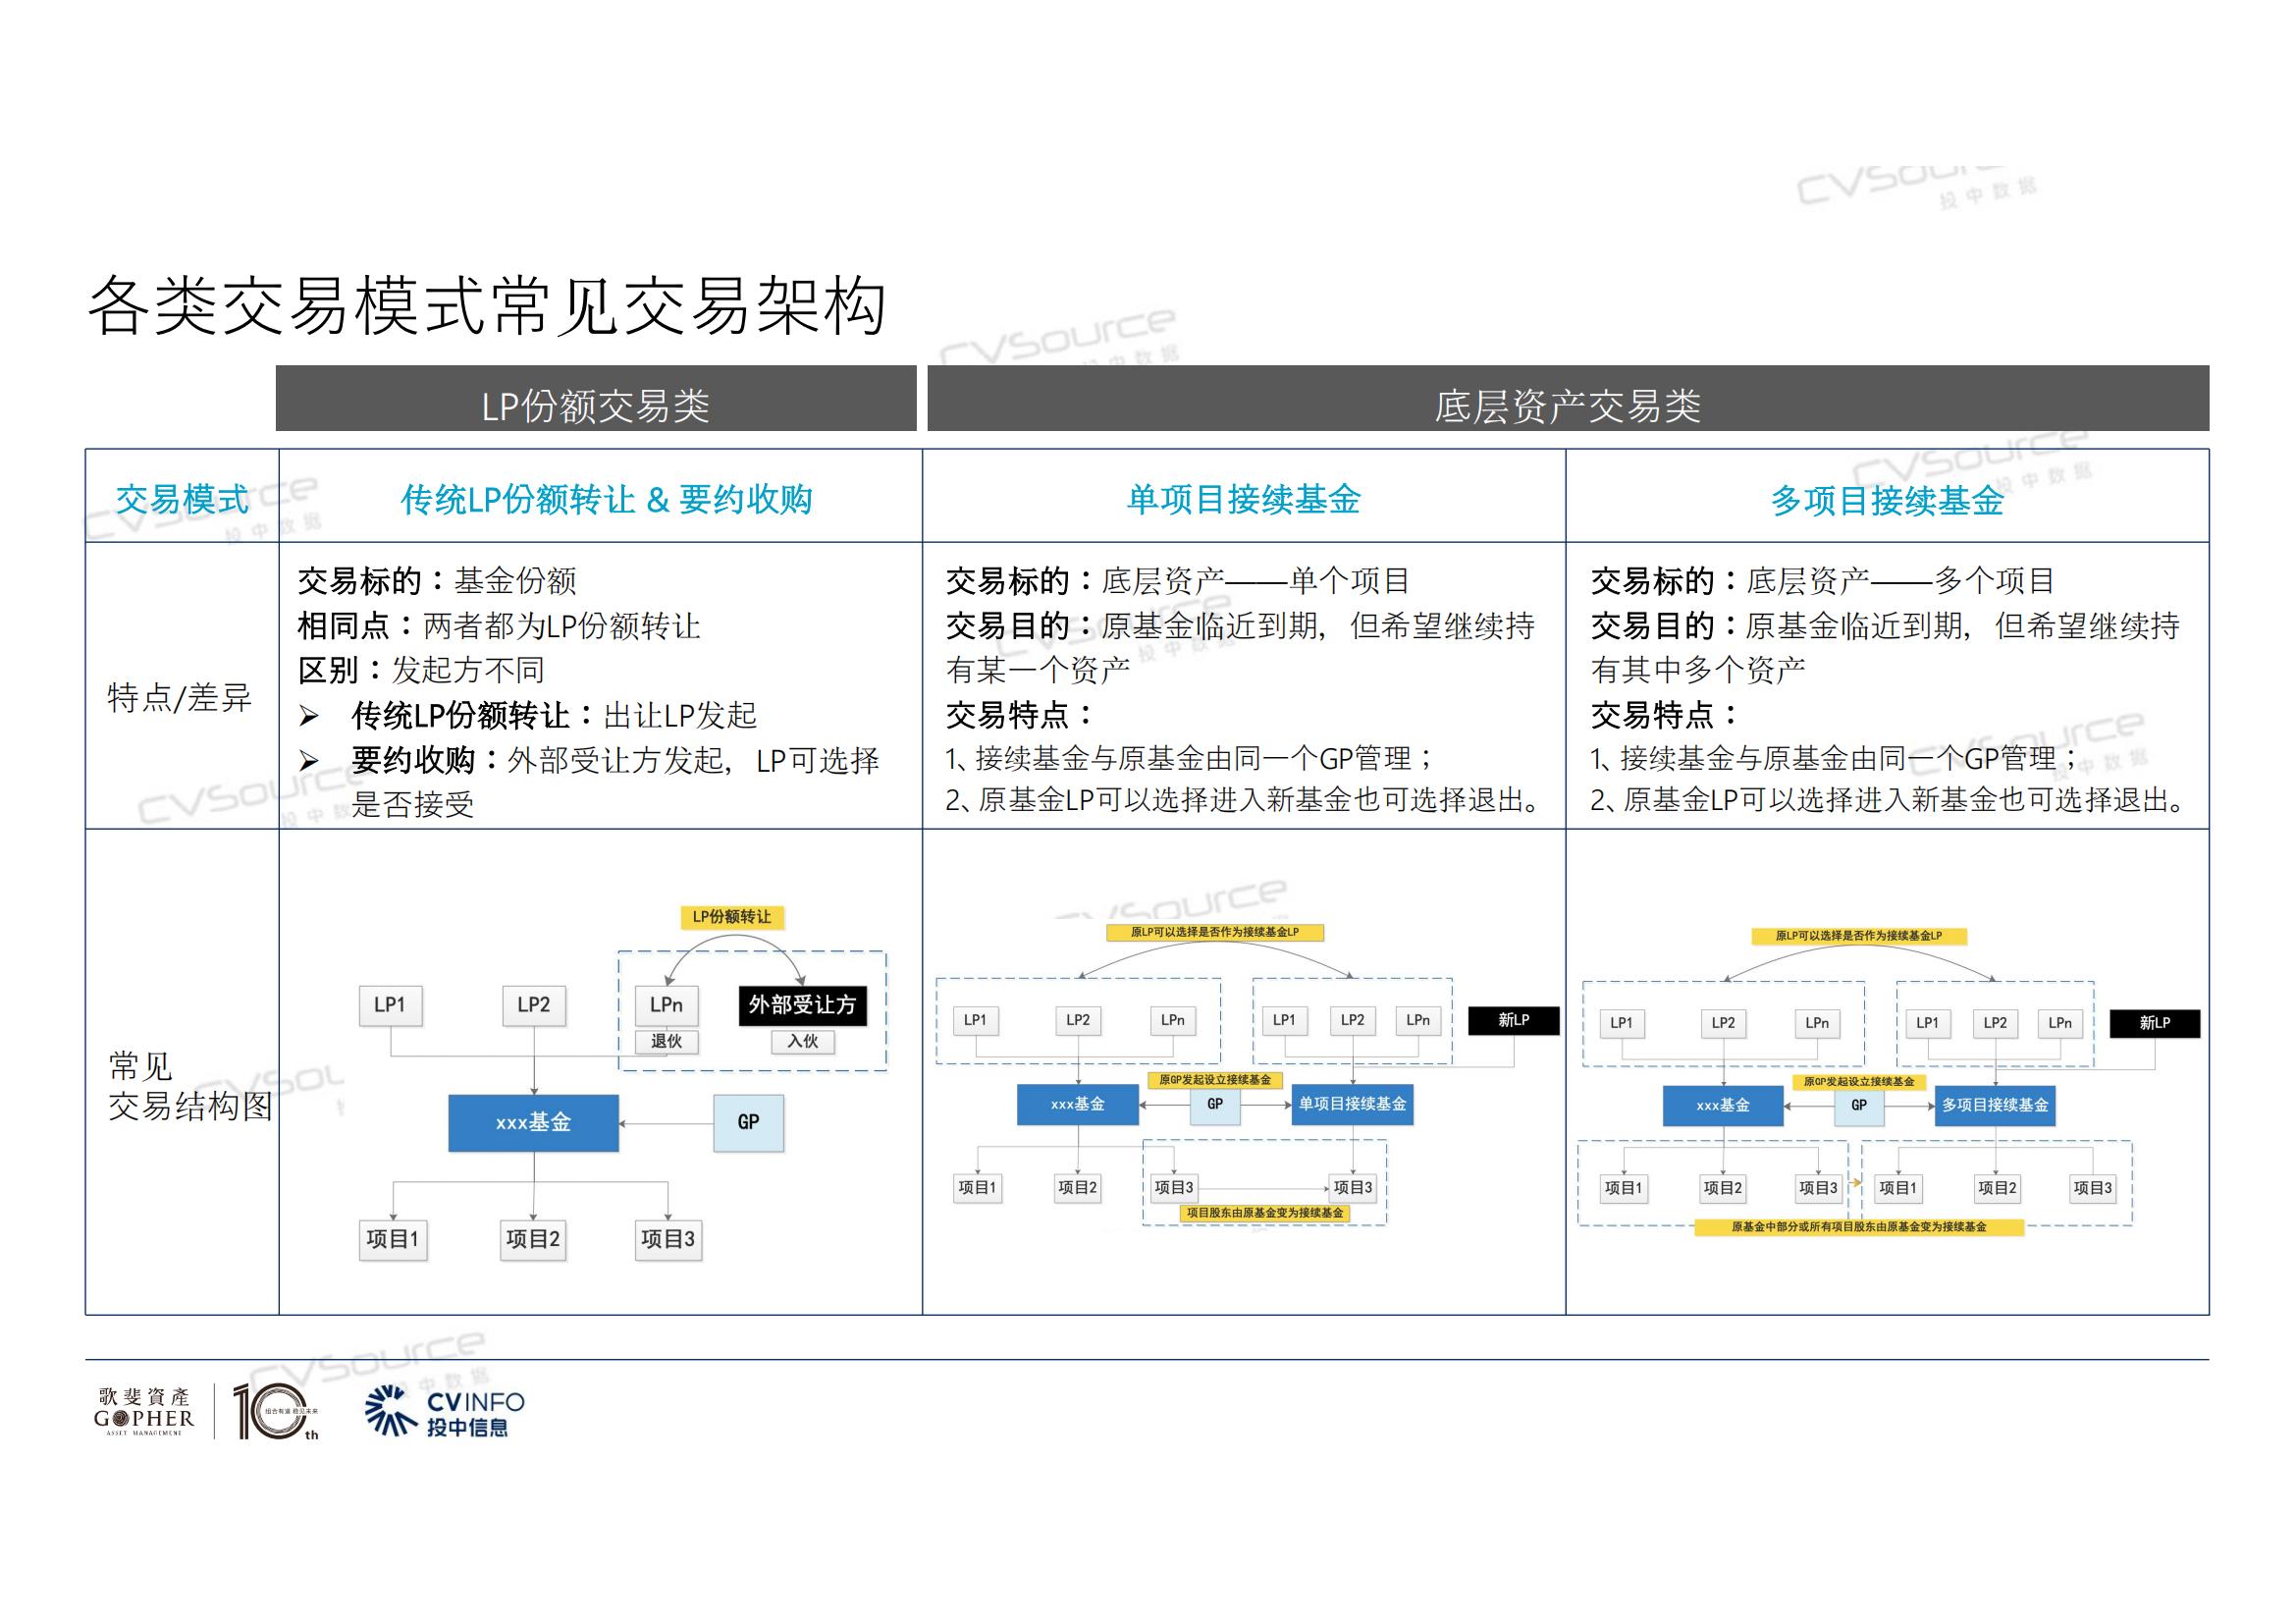Screen dimensions: 2296x1624
Task: Click the 退伙 label under LPn
Action: click(x=666, y=1041)
